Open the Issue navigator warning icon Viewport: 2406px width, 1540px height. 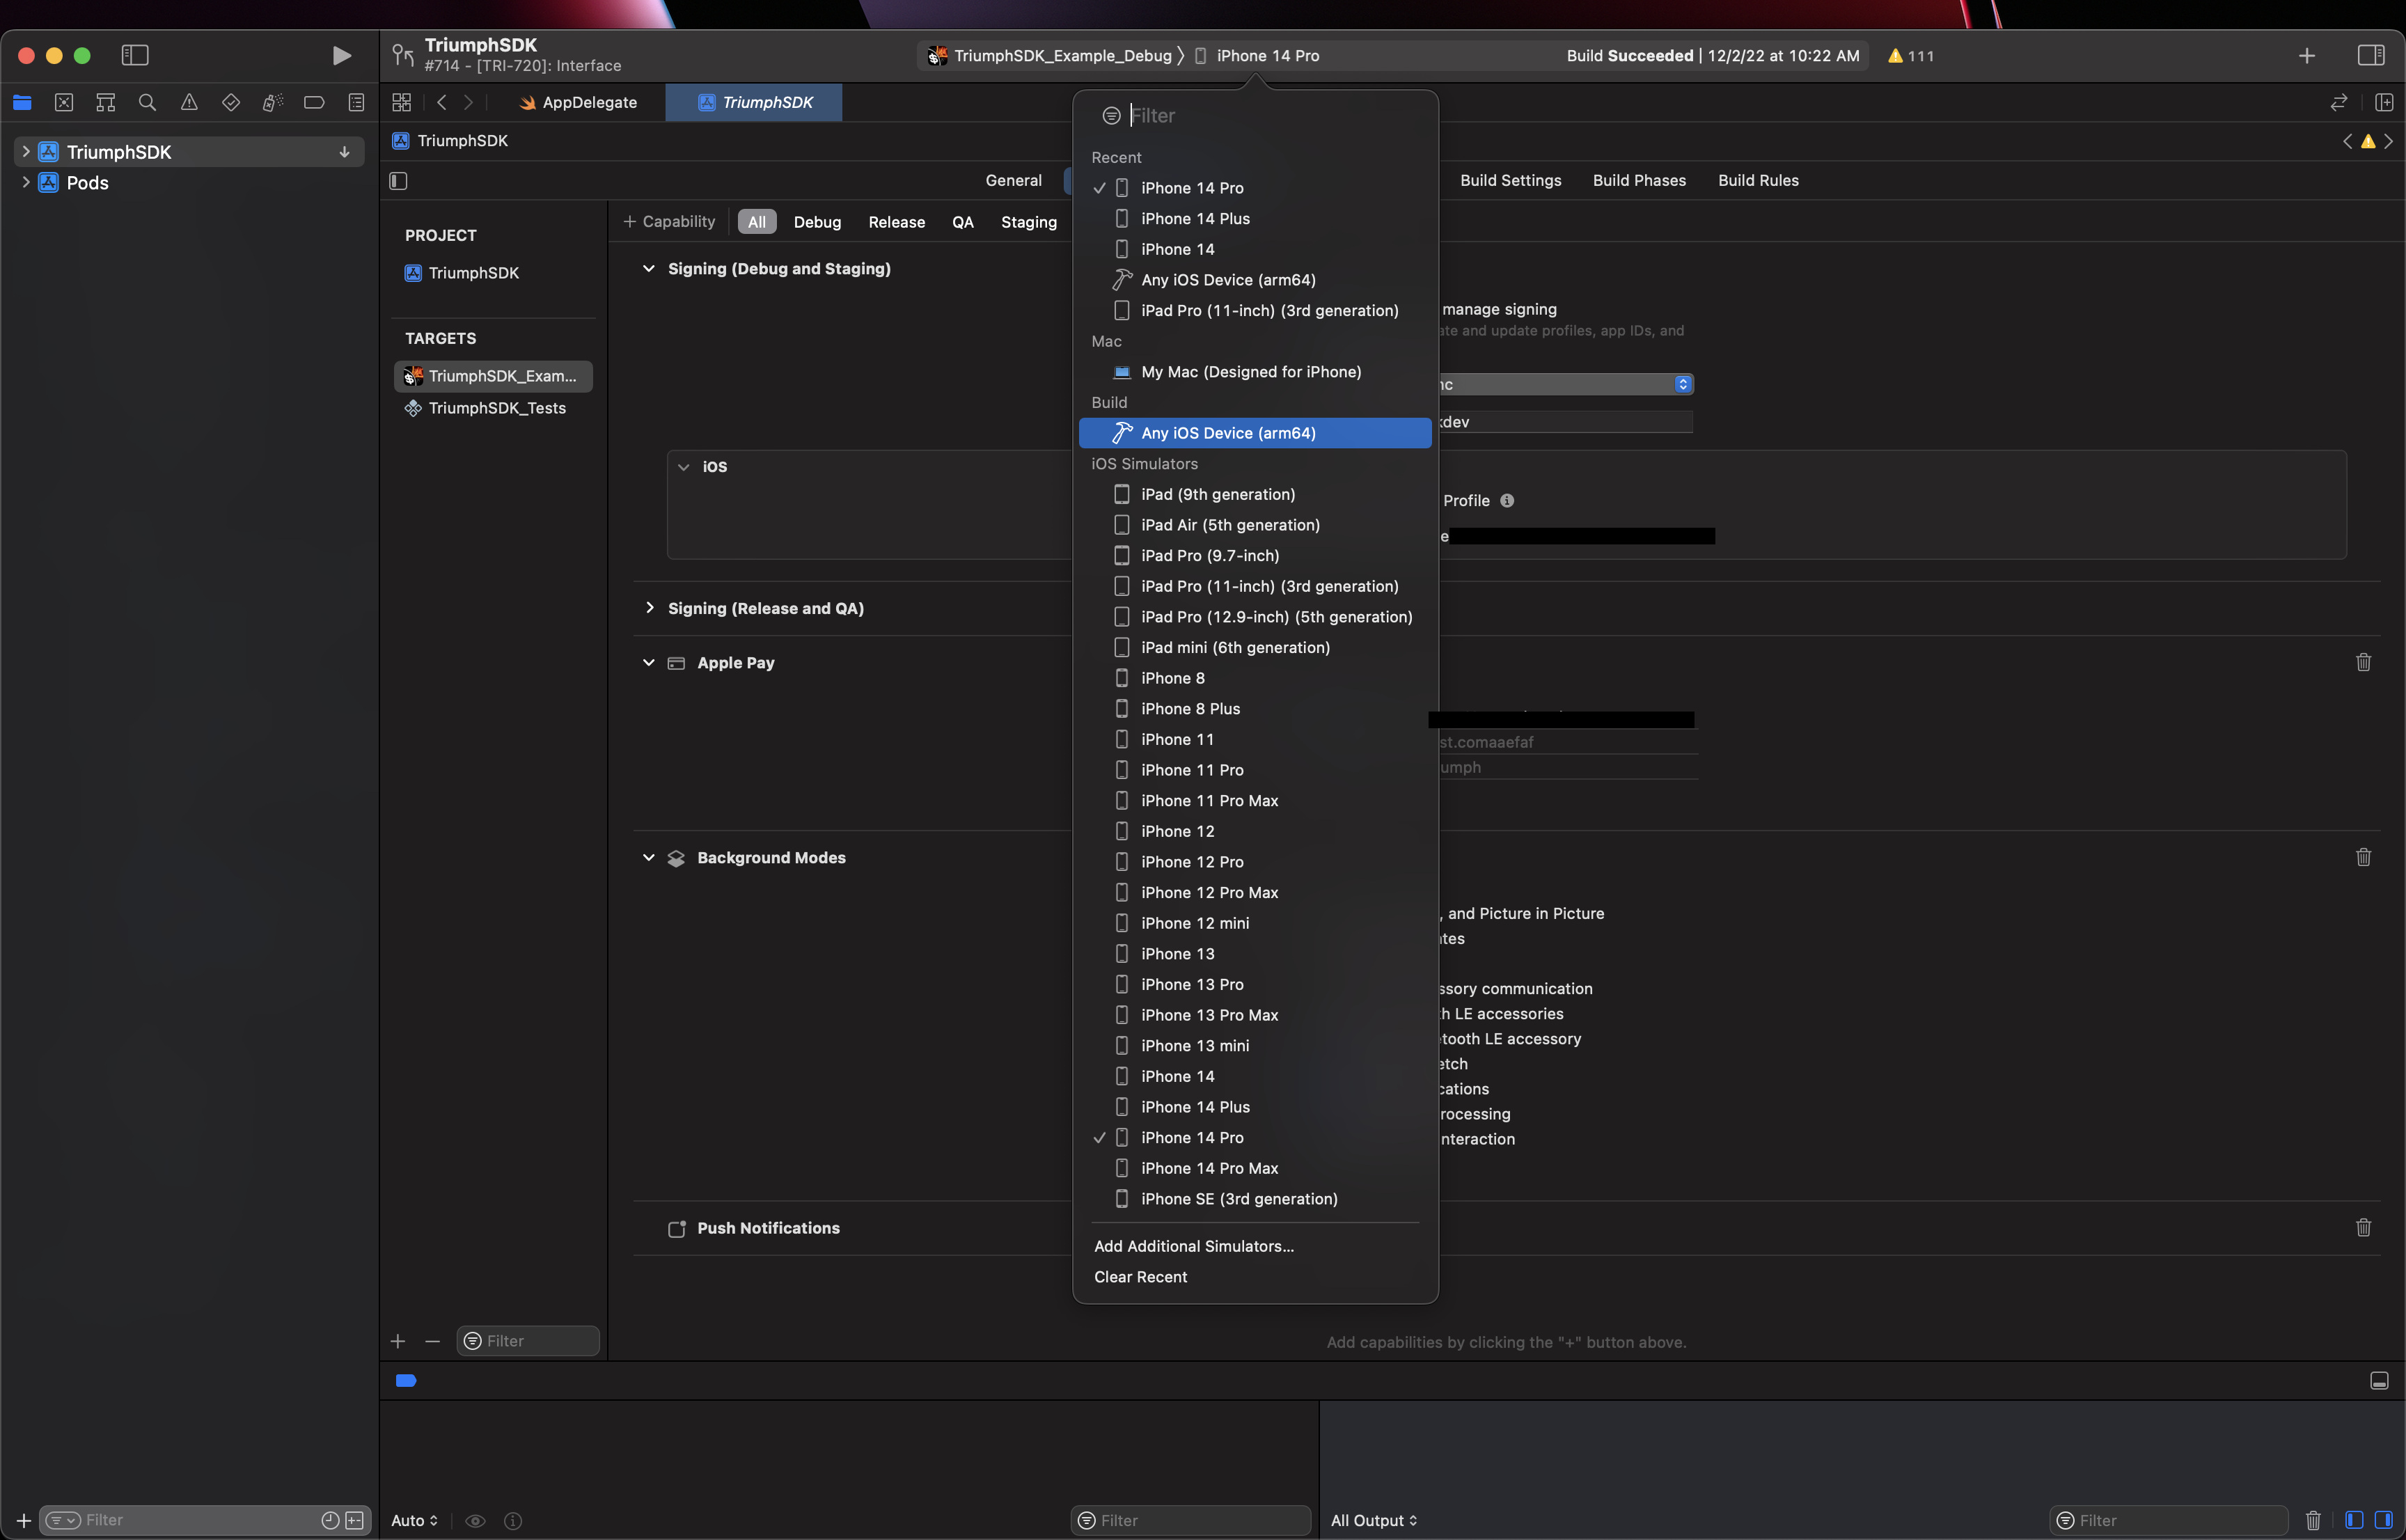coord(189,102)
